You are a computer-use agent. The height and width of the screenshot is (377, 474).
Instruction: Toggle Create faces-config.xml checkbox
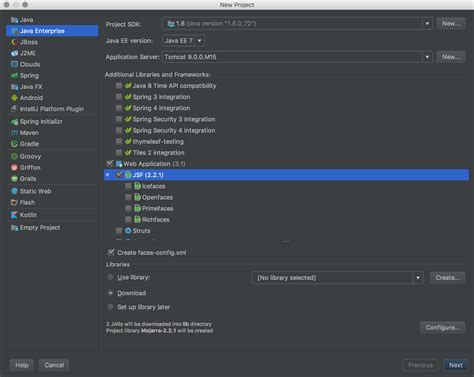(111, 252)
